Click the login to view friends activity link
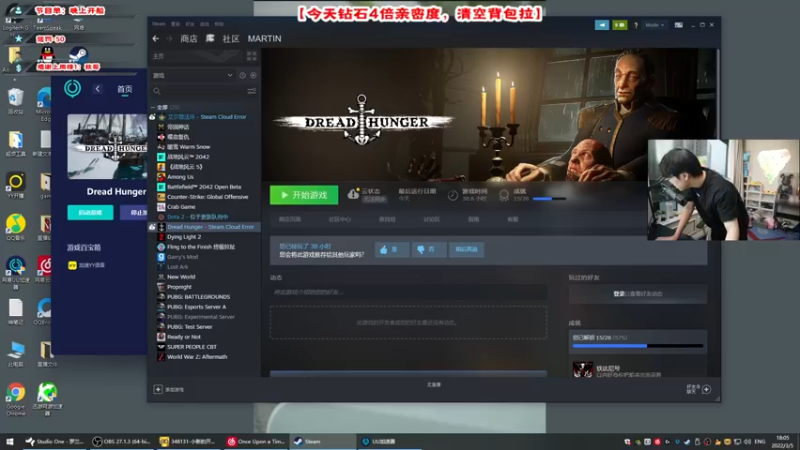The width and height of the screenshot is (800, 450). click(638, 294)
